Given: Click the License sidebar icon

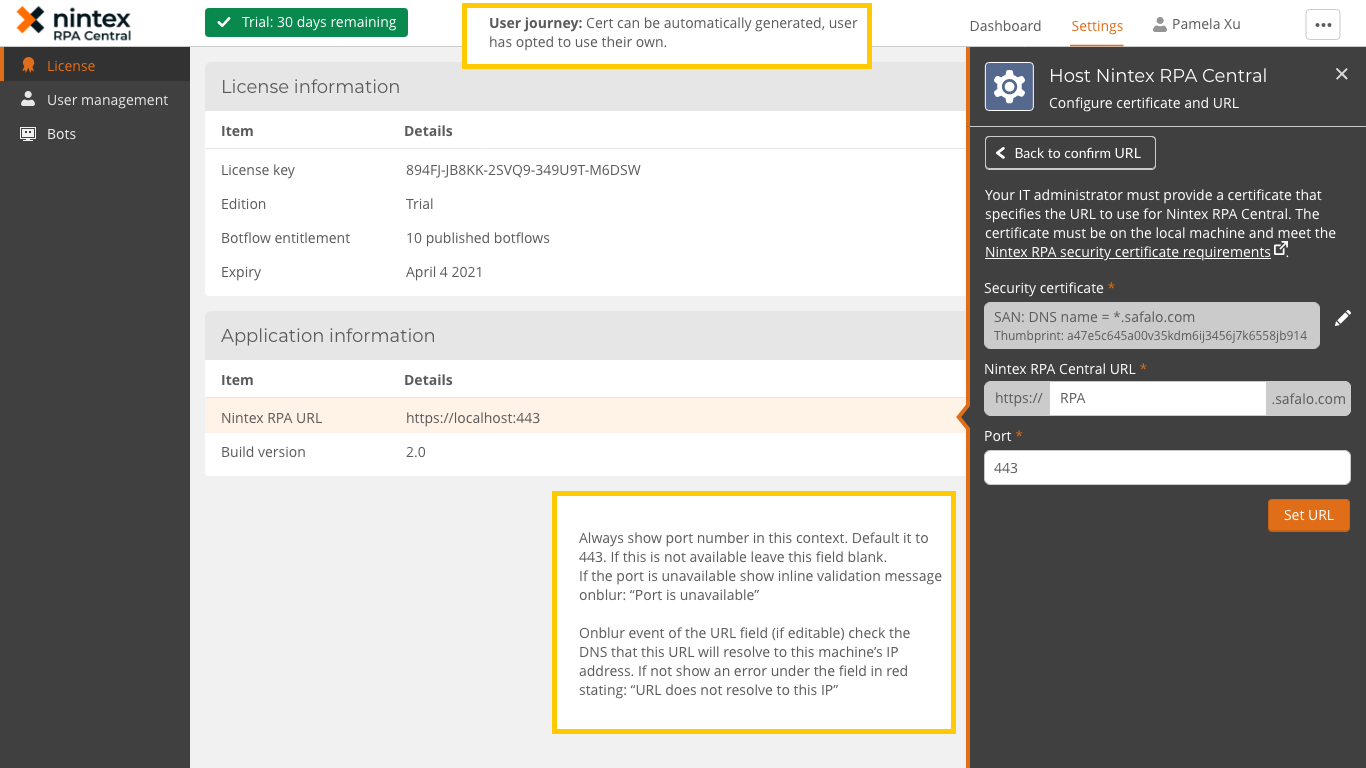Looking at the screenshot, I should click(x=28, y=66).
